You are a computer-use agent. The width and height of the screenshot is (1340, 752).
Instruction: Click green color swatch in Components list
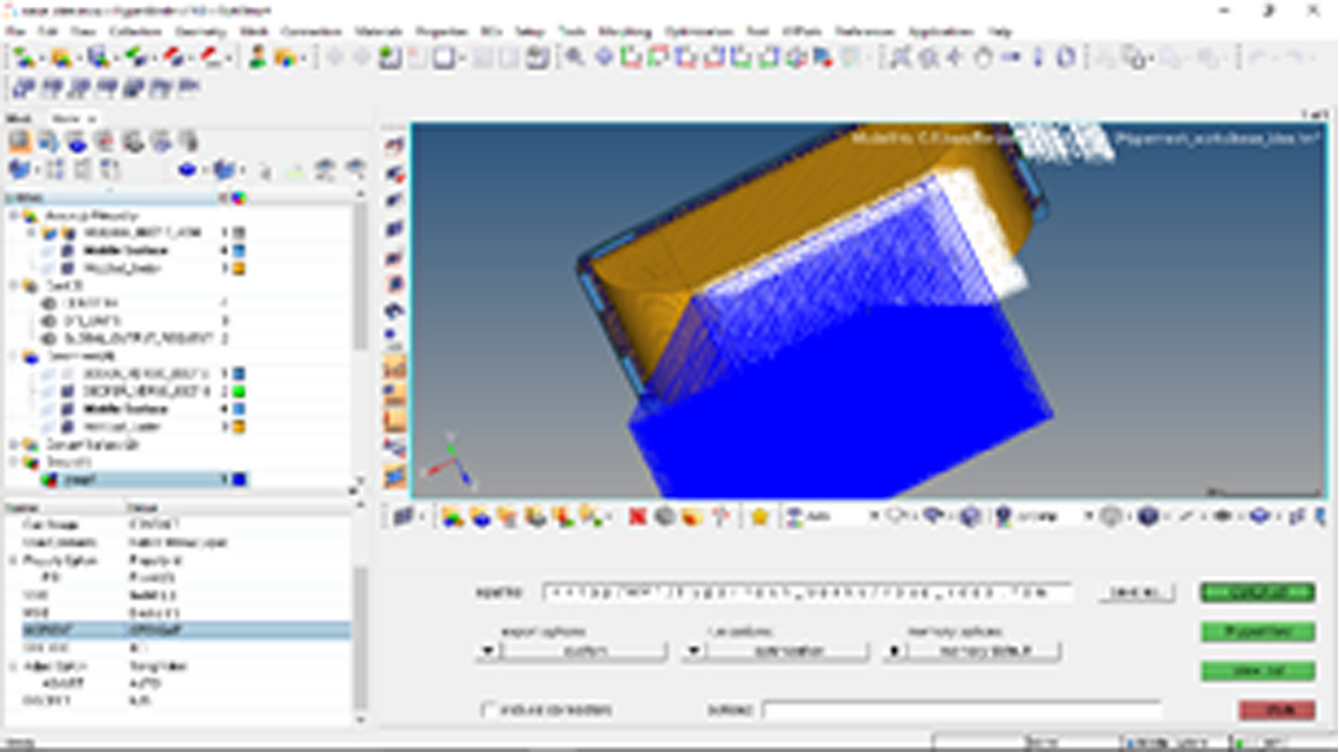[x=239, y=391]
